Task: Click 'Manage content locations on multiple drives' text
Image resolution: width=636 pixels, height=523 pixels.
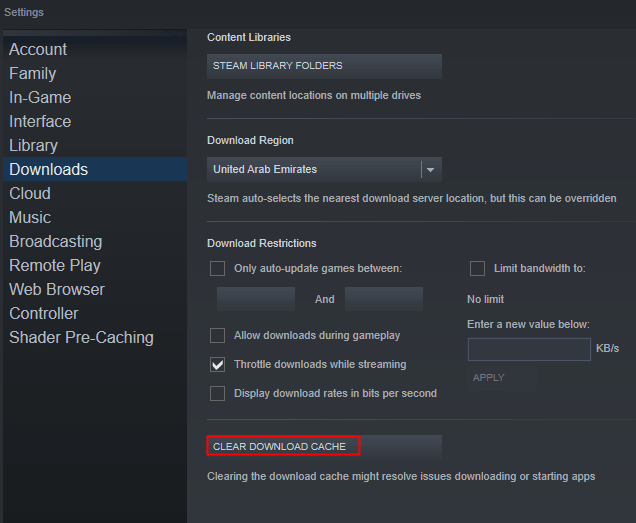Action: [x=314, y=95]
